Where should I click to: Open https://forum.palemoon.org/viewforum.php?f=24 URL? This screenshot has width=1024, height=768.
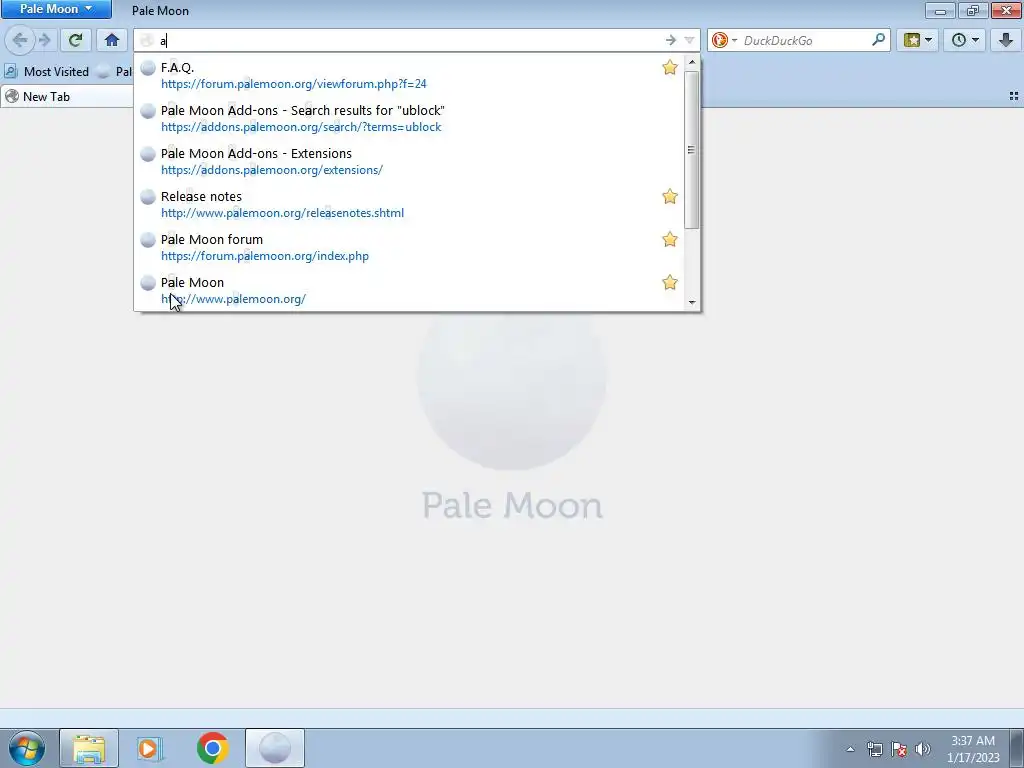click(x=294, y=84)
